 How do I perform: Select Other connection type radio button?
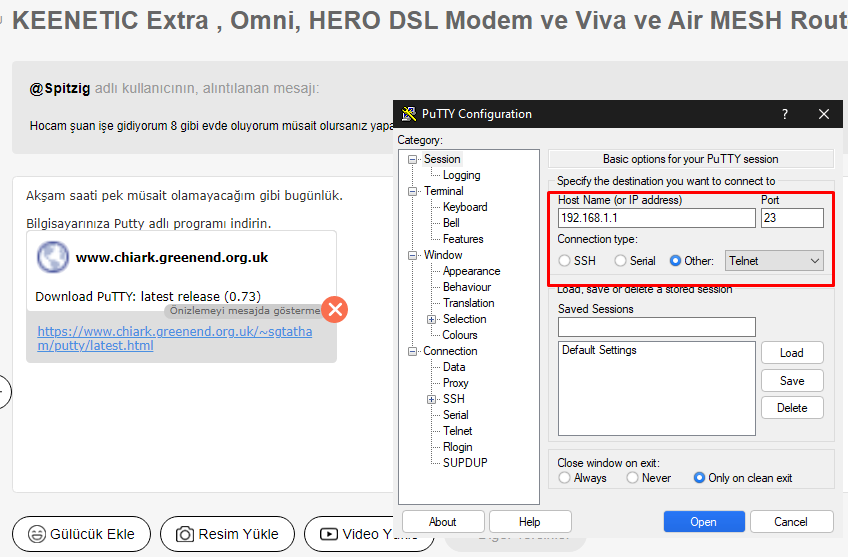point(675,261)
